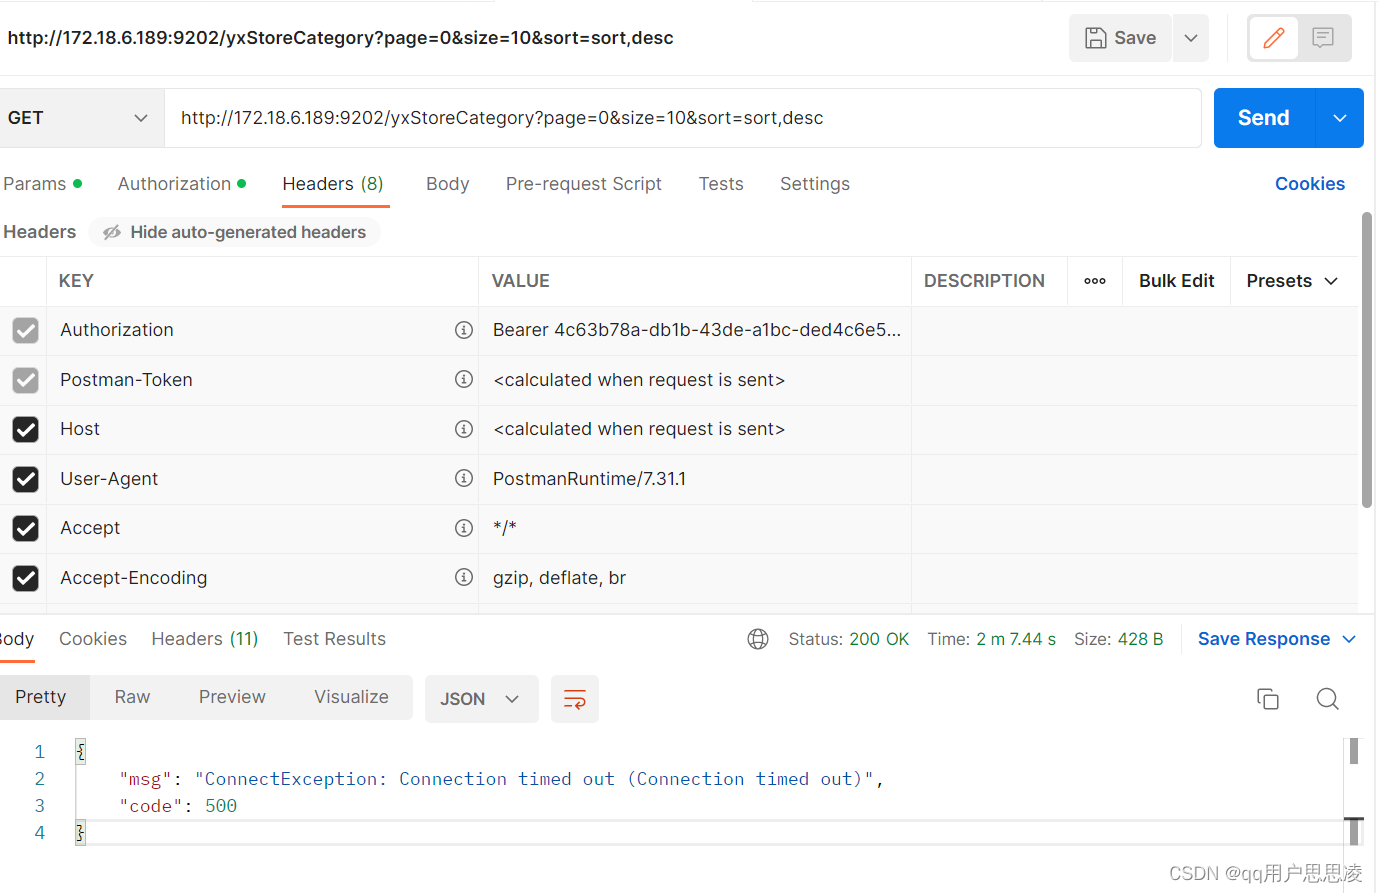Image resolution: width=1378 pixels, height=893 pixels.
Task: Toggle Postman-Token header checkbox
Action: 25,380
